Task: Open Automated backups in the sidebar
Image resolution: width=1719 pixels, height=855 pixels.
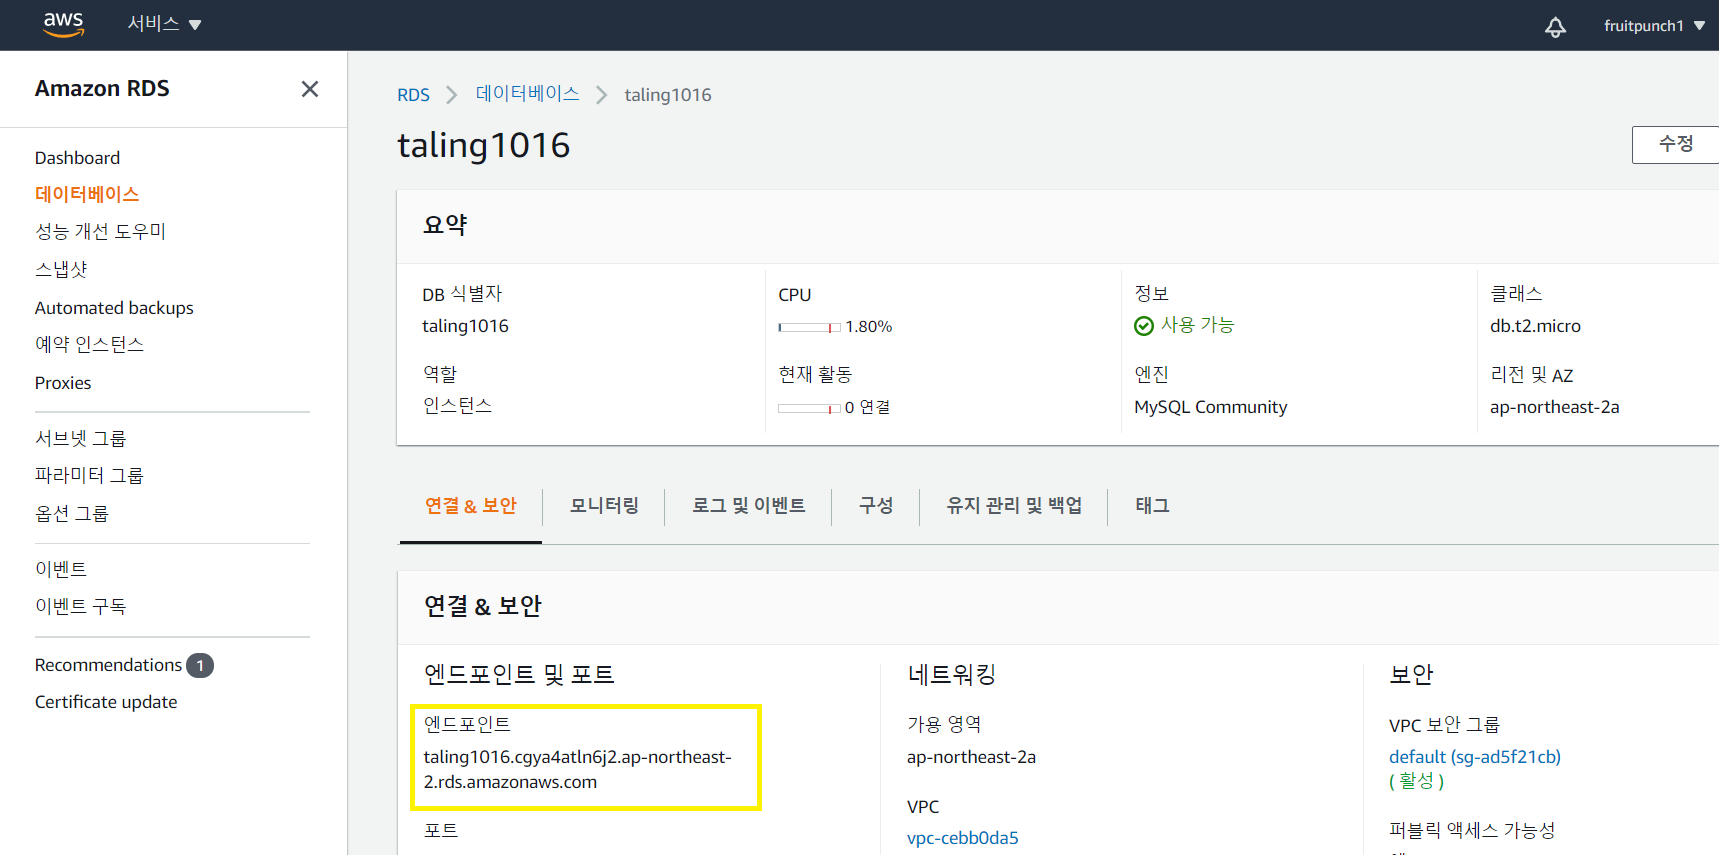Action: [x=114, y=308]
